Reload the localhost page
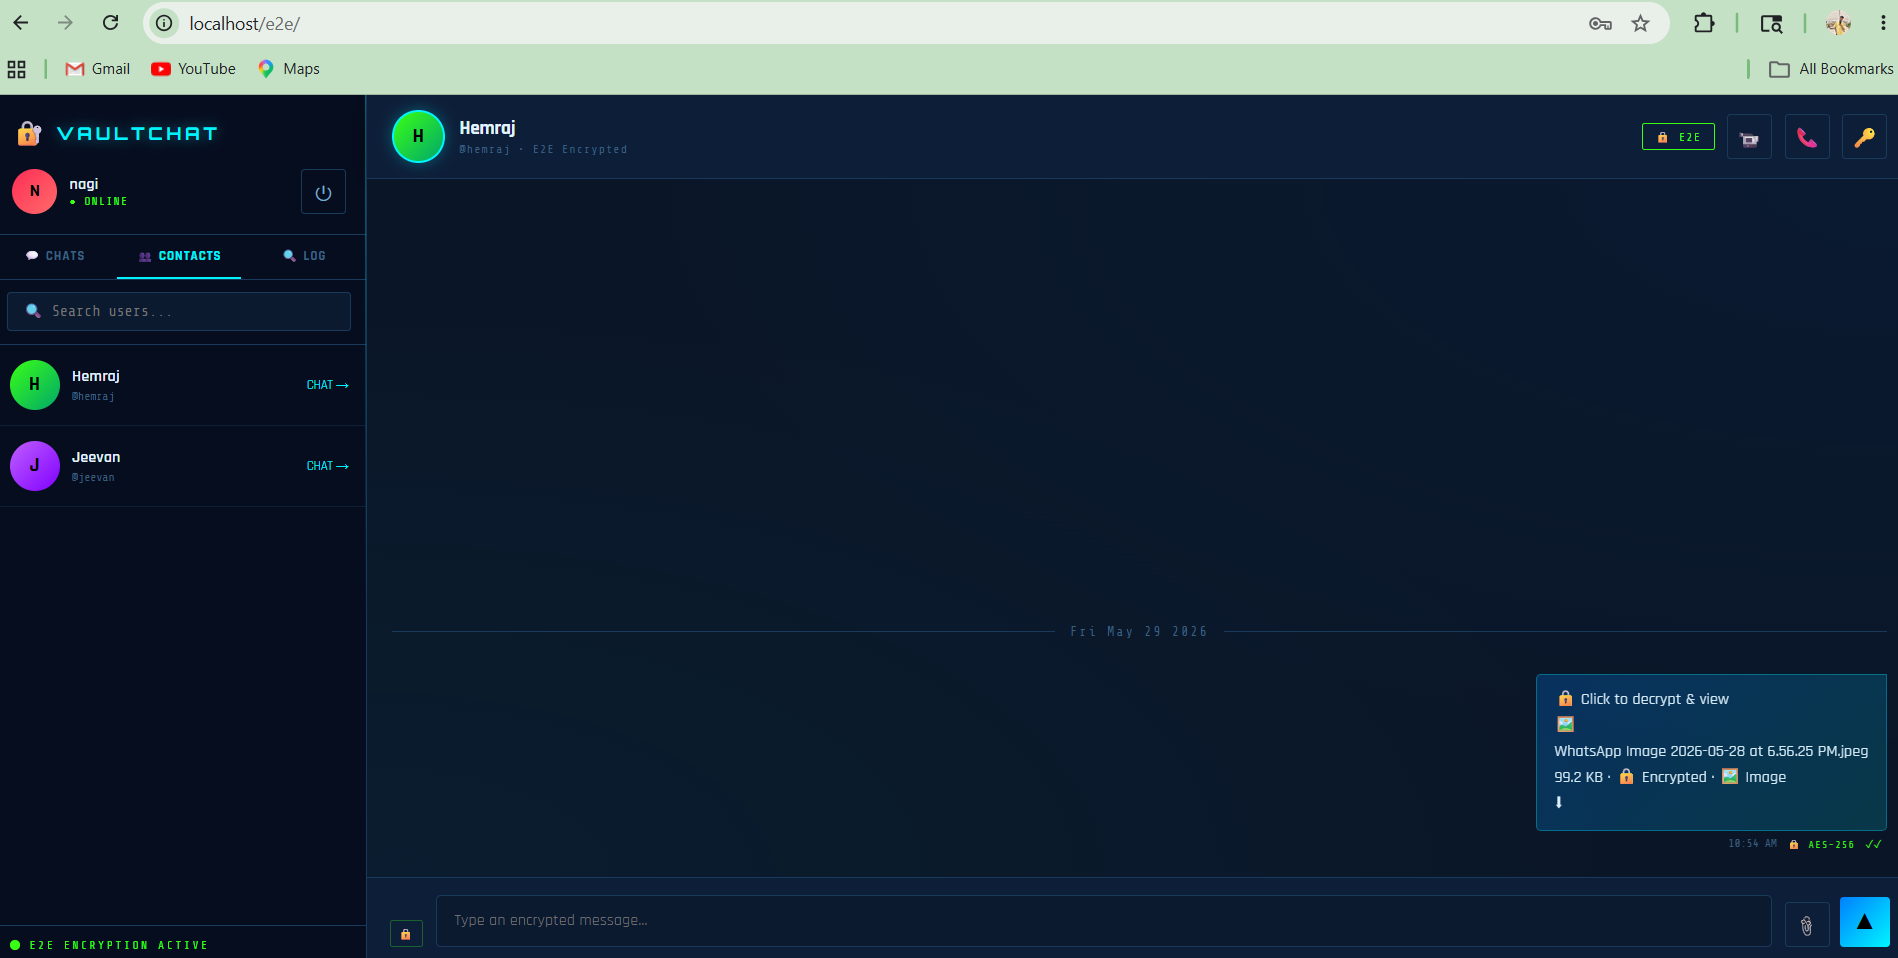Image resolution: width=1898 pixels, height=958 pixels. pos(111,23)
